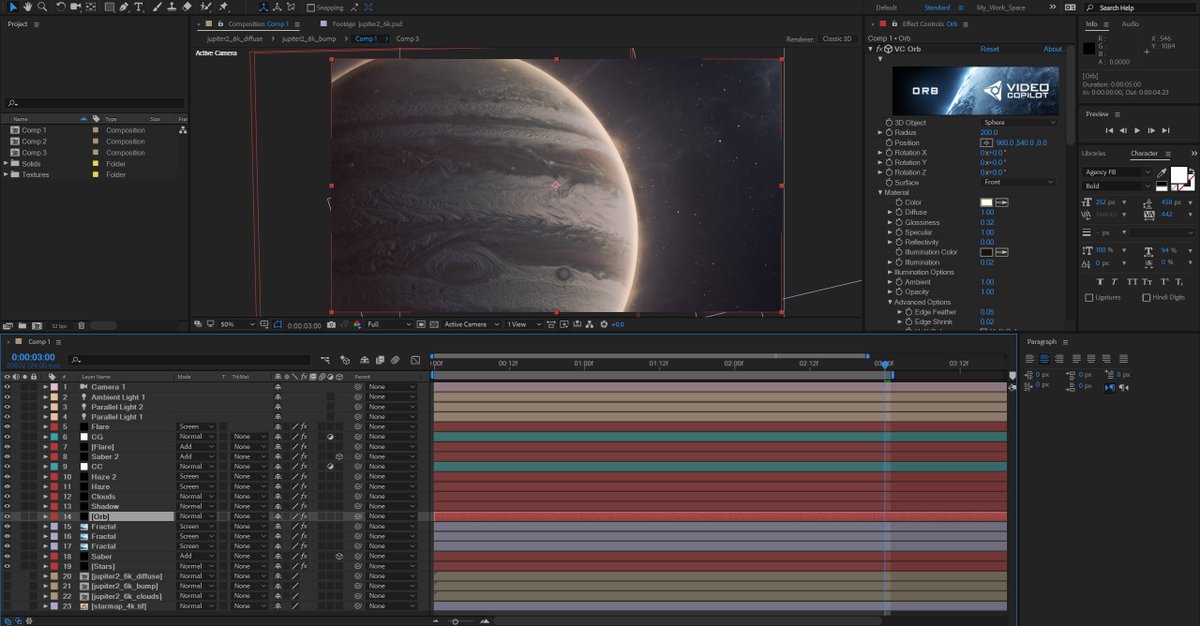Click the Character panel eyedropper
This screenshot has width=1200, height=626.
coord(1163,172)
